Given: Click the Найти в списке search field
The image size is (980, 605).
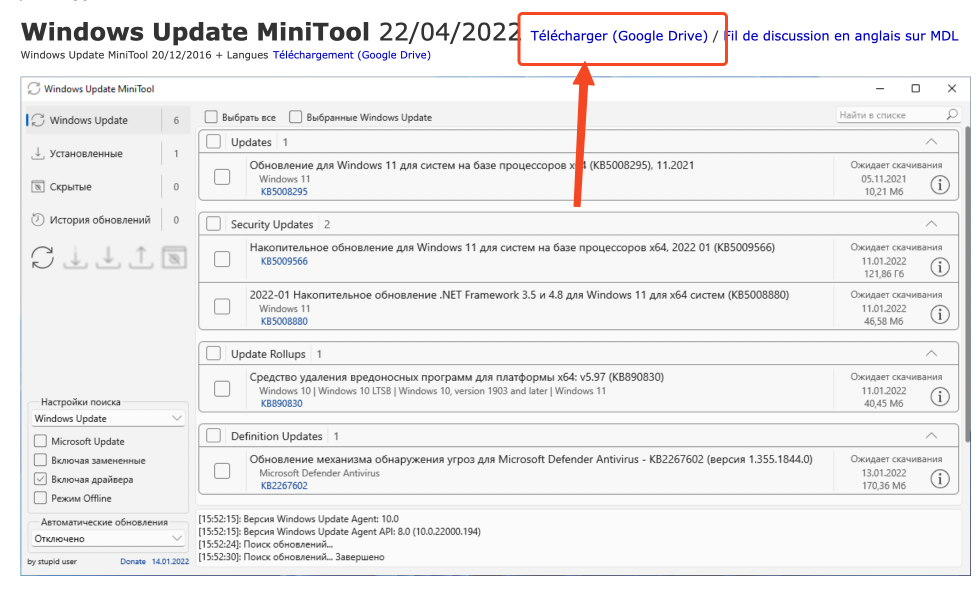Looking at the screenshot, I should coord(888,115).
